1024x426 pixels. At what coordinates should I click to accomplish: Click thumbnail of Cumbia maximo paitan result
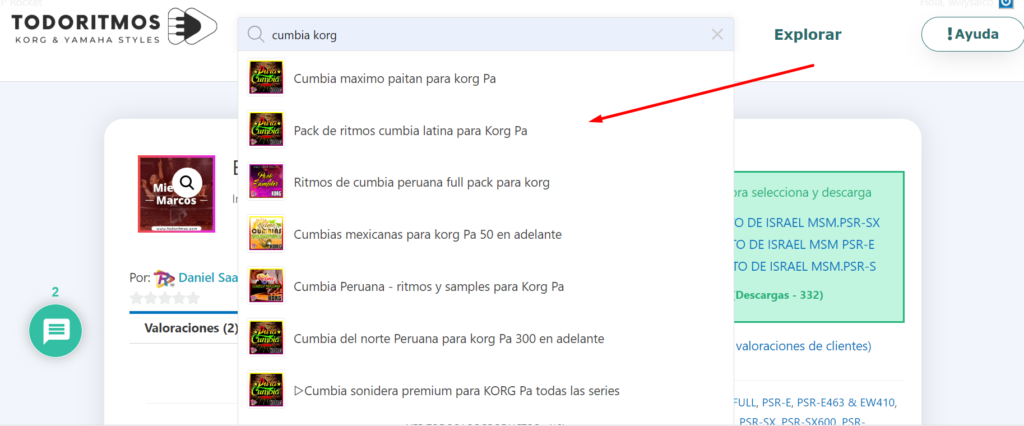point(266,78)
